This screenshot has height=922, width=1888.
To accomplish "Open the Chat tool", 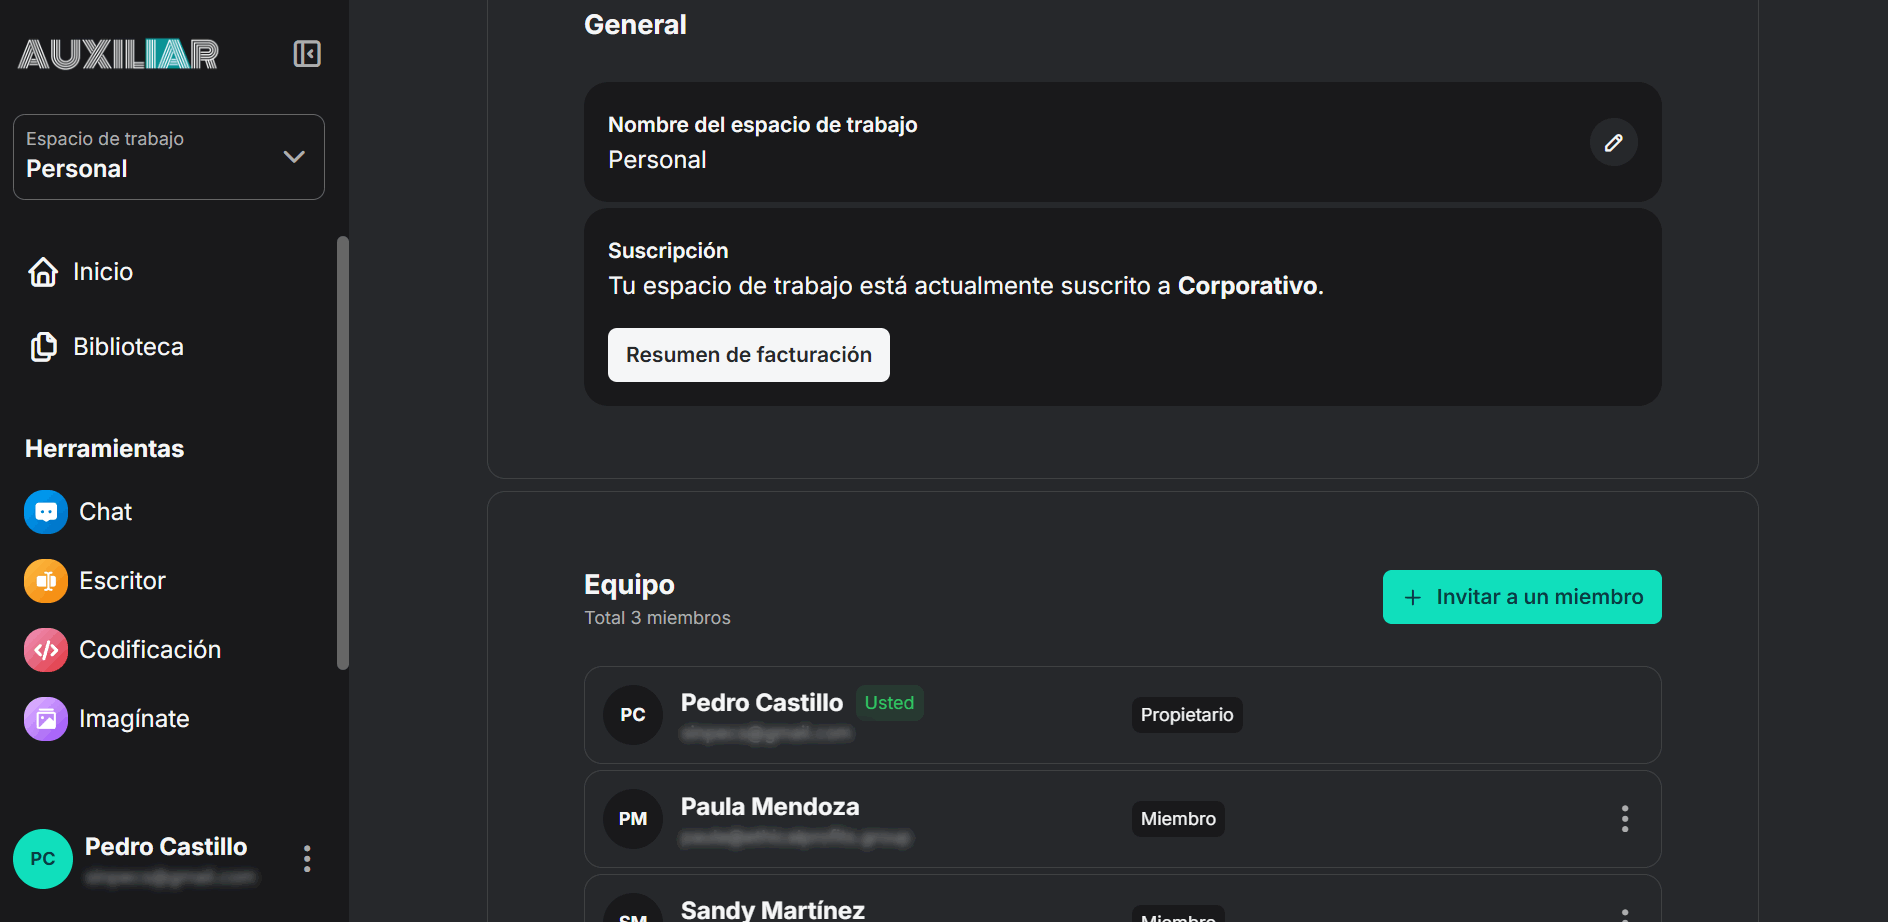I will click(x=105, y=511).
